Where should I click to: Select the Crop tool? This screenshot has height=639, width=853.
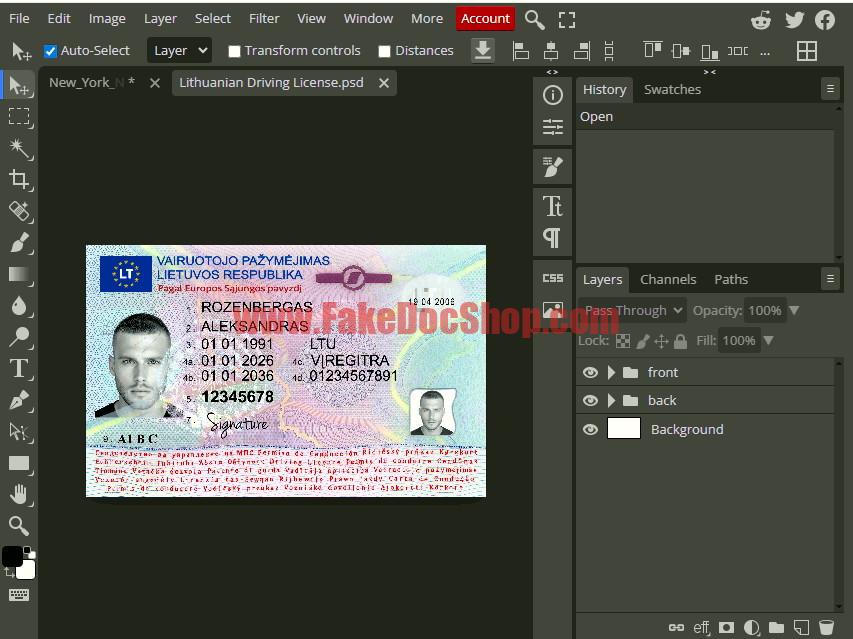pyautogui.click(x=18, y=179)
